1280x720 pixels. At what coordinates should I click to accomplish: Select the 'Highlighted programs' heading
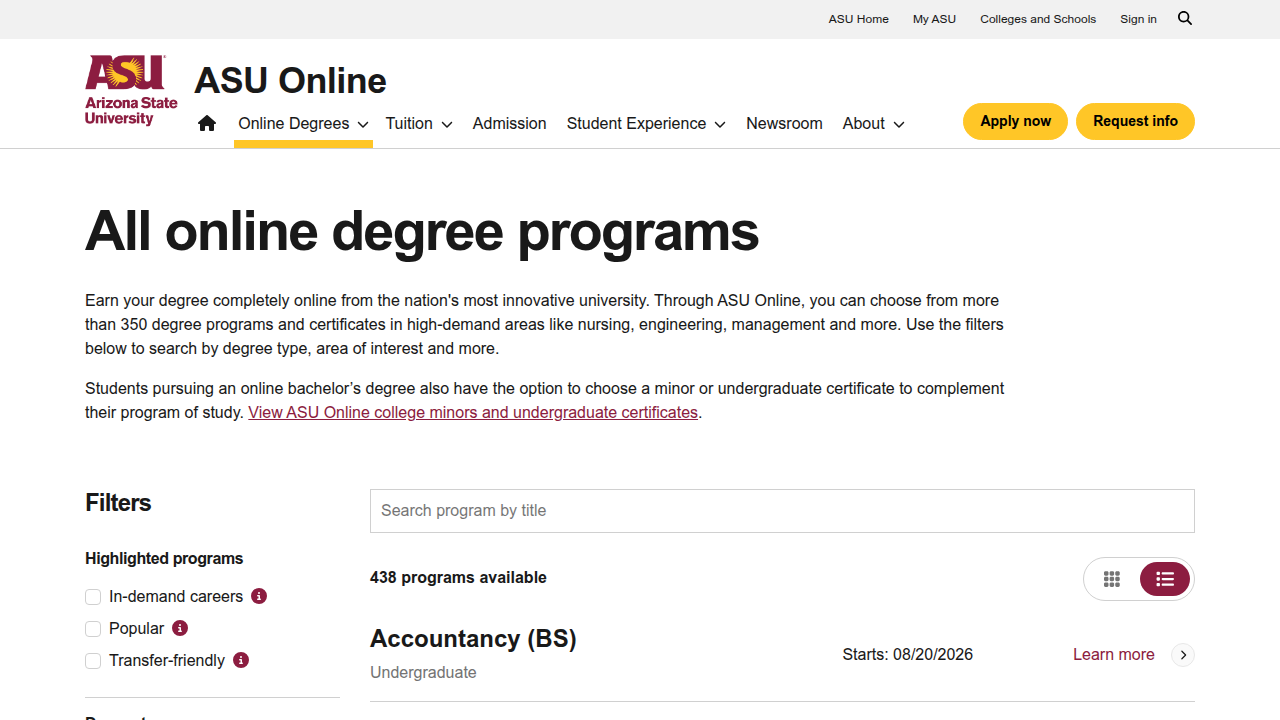pyautogui.click(x=164, y=558)
